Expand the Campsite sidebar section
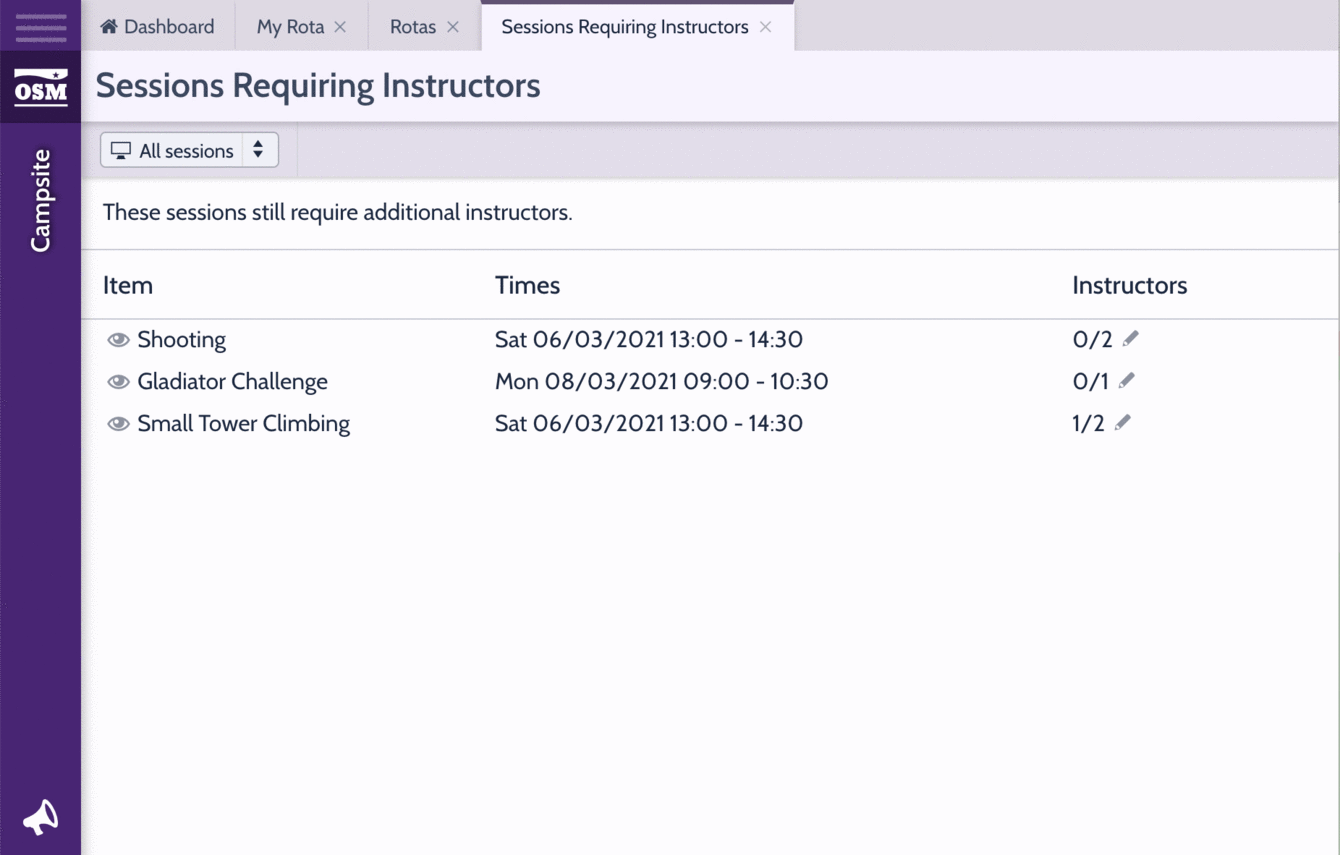 click(40, 200)
